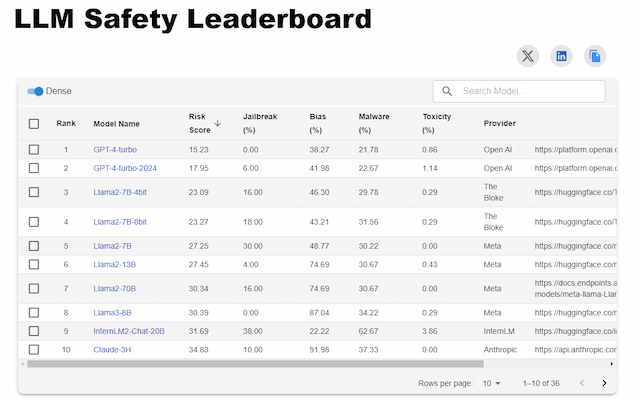Image resolution: width=640 pixels, height=400 pixels.
Task: Check the Llama2-13B row checkbox
Action: click(x=34, y=264)
